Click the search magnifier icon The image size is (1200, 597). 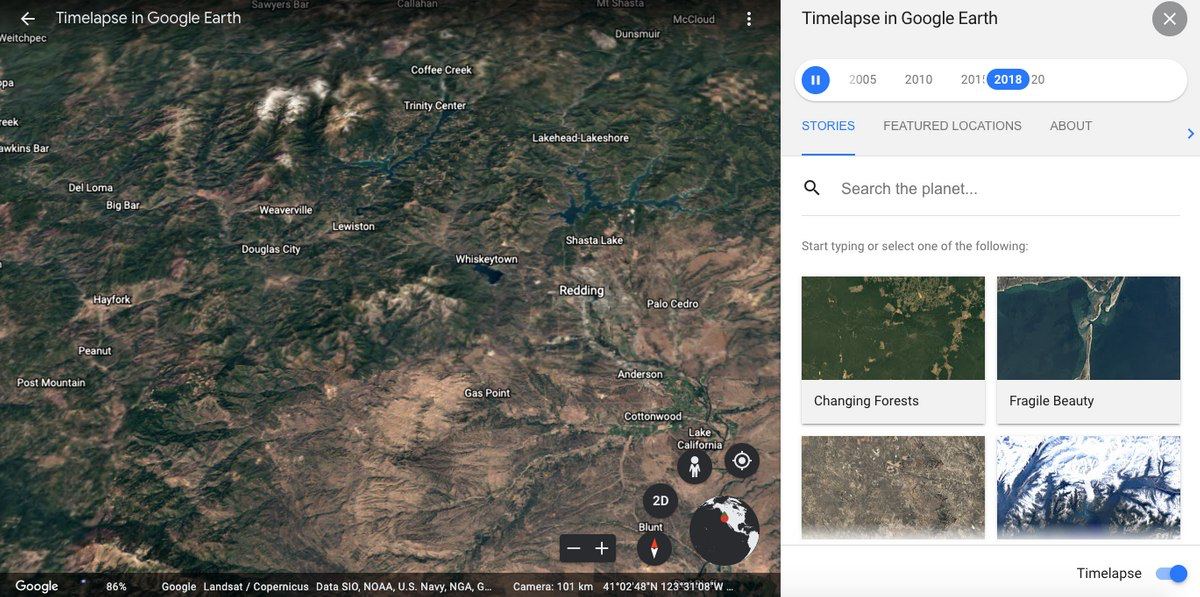click(812, 188)
